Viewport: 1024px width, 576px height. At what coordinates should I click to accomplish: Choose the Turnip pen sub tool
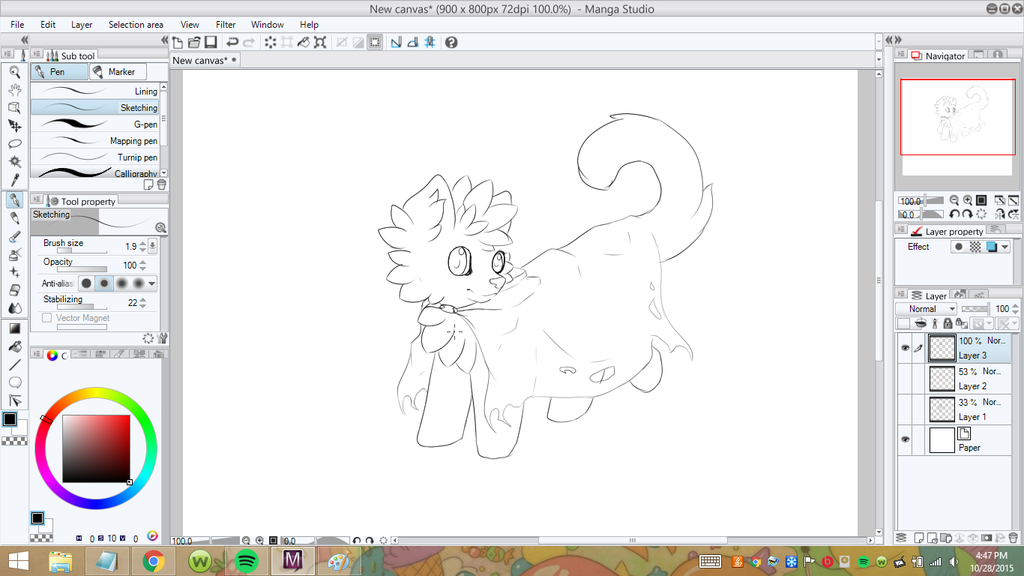pyautogui.click(x=95, y=157)
